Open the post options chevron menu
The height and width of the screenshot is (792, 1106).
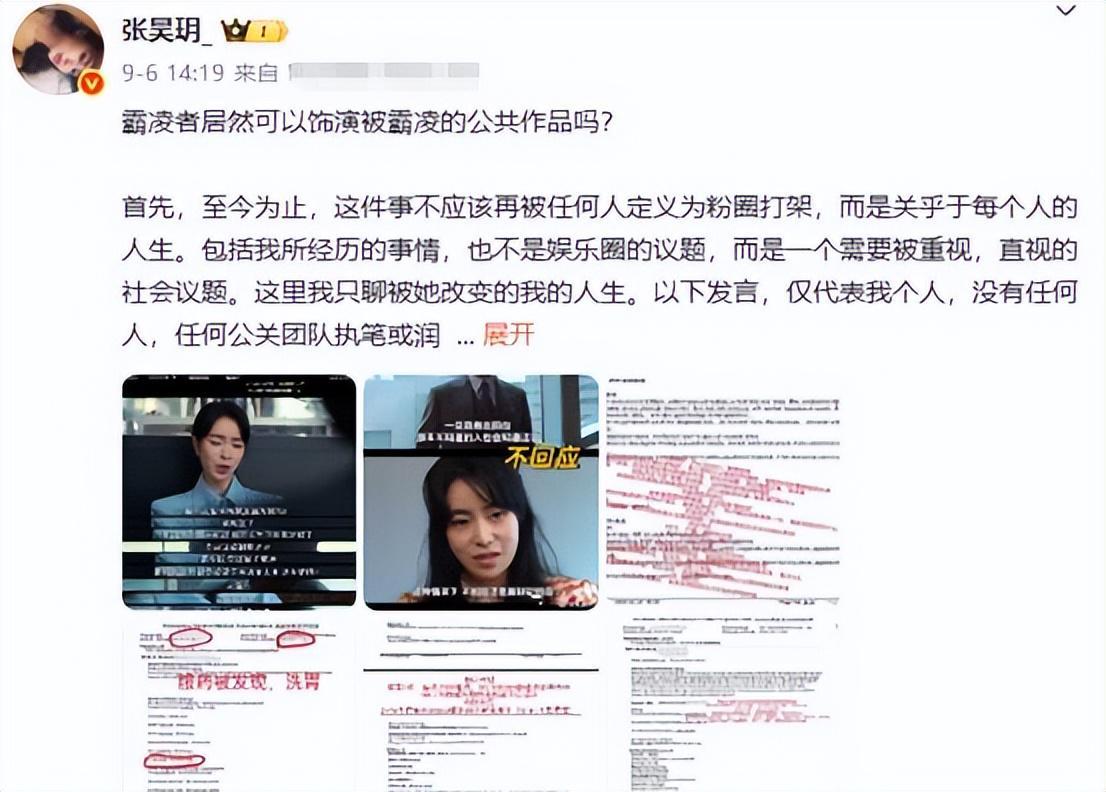click(x=1065, y=11)
